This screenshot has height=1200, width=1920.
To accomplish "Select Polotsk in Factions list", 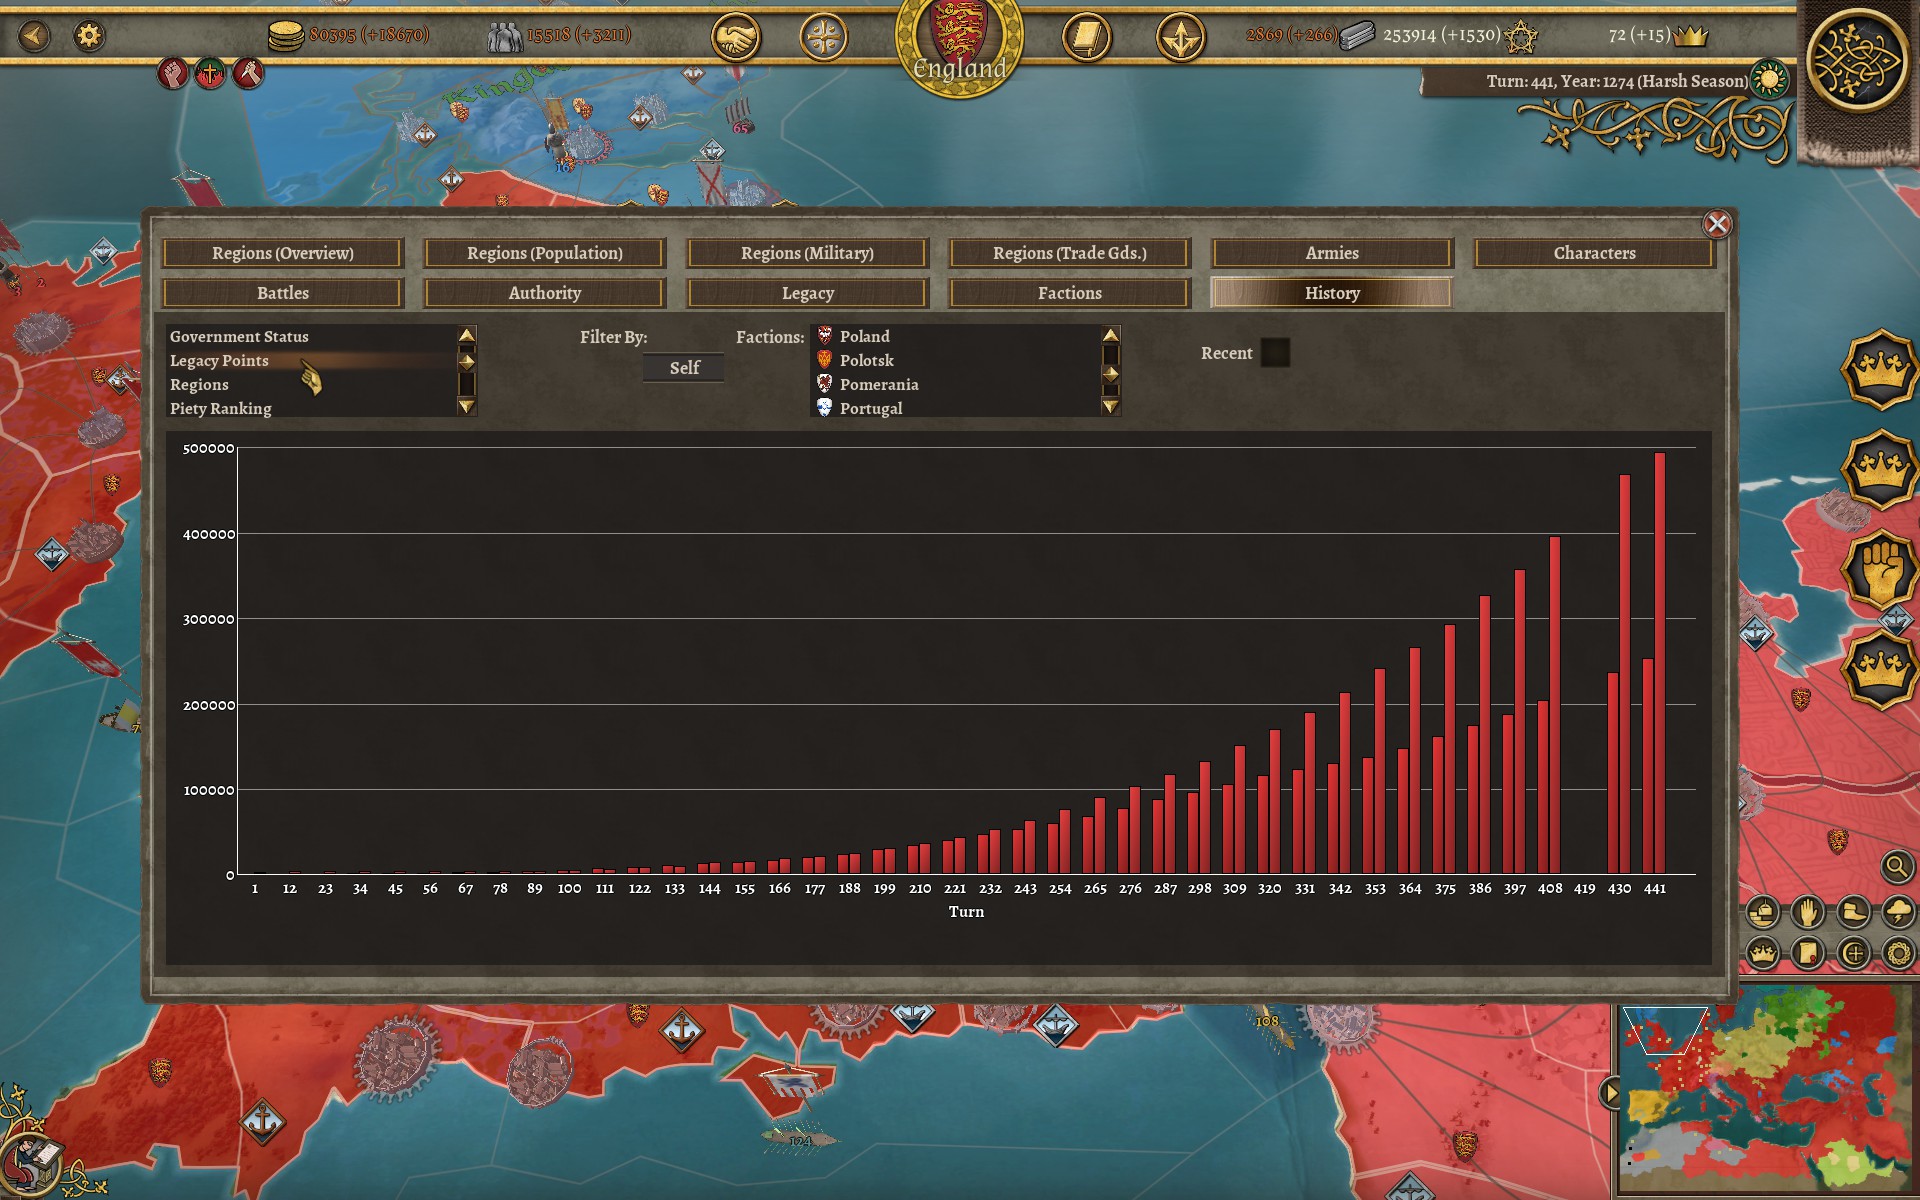I will pyautogui.click(x=955, y=361).
